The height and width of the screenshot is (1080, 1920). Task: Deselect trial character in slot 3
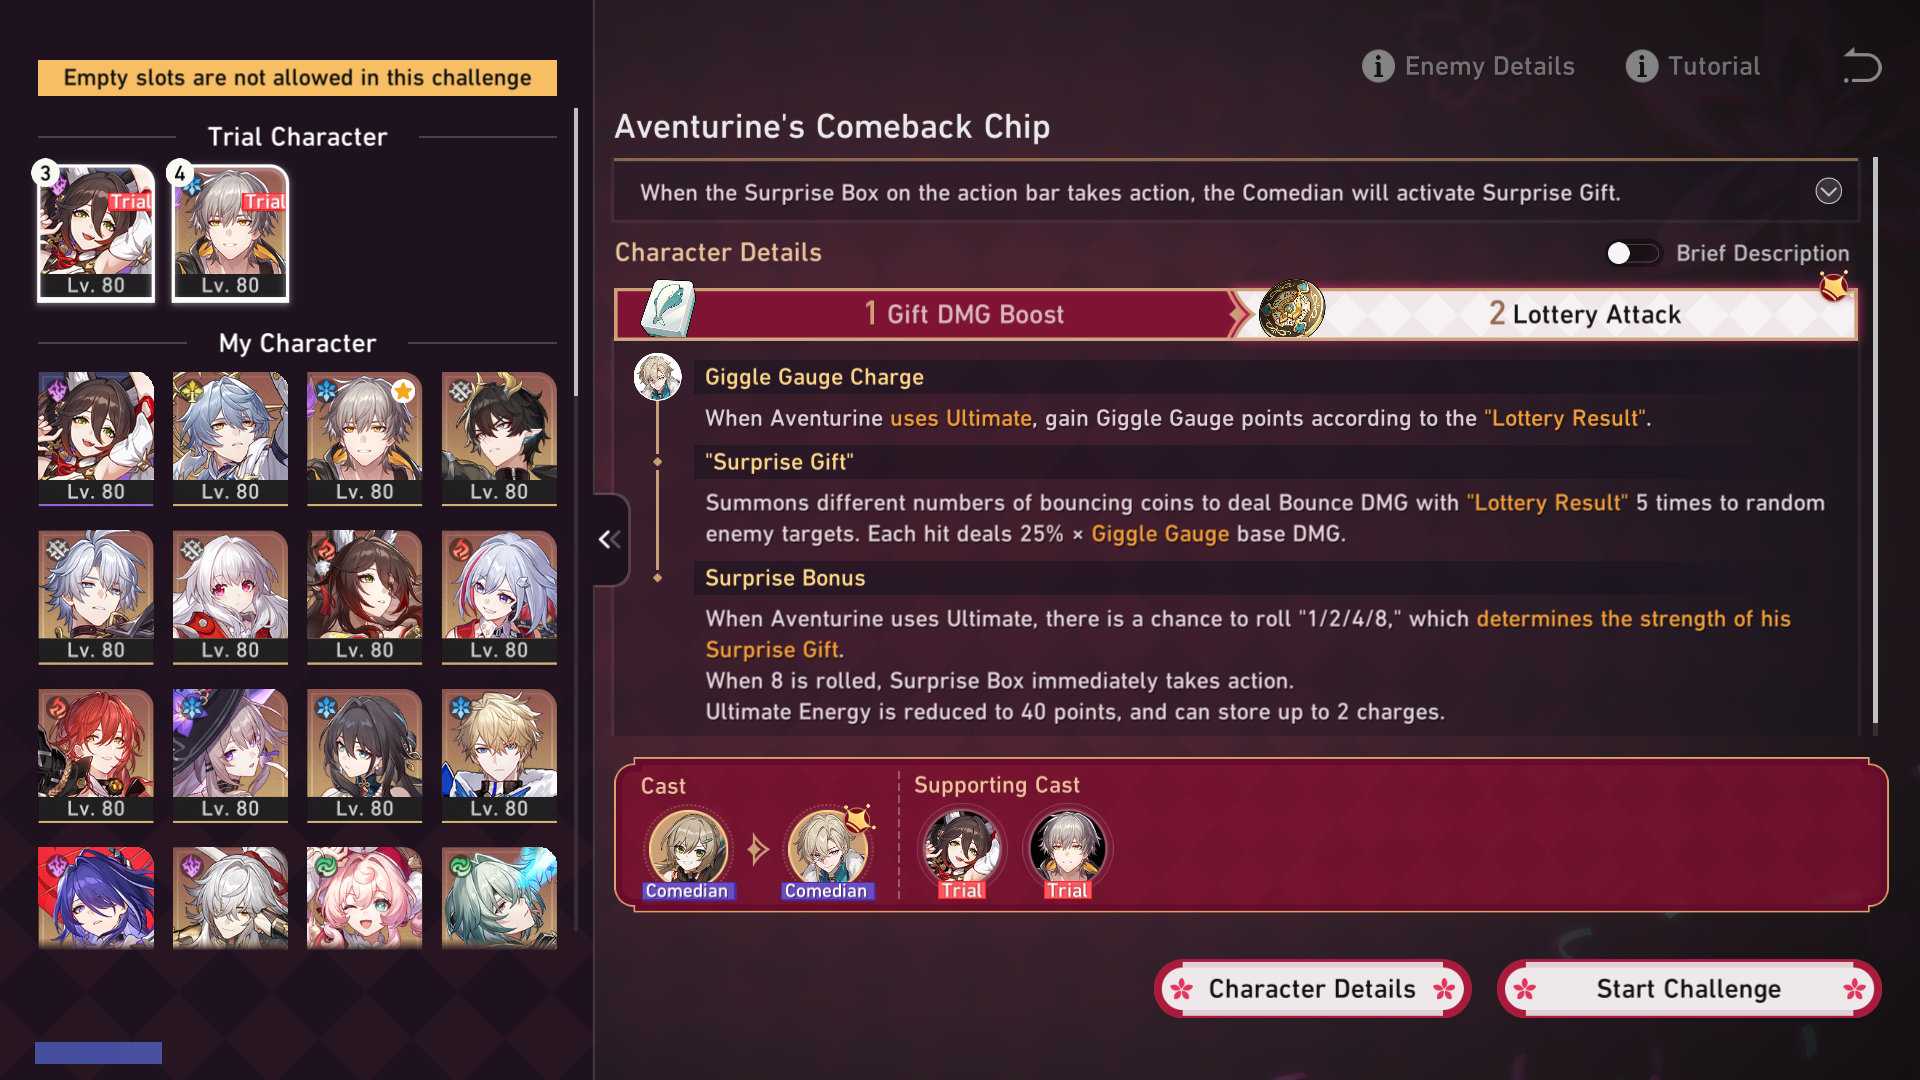[96, 233]
